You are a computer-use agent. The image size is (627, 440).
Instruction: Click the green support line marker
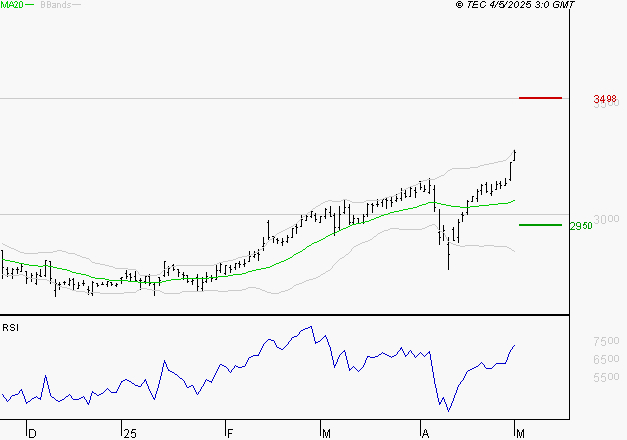[540, 225]
